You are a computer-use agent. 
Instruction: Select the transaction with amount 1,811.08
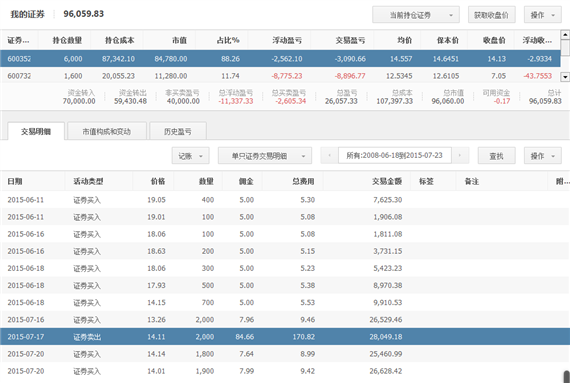(x=284, y=234)
